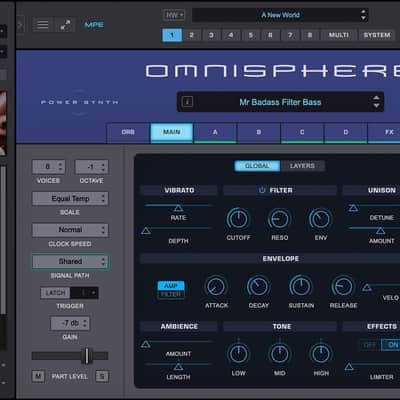The width and height of the screenshot is (400, 400).
Task: Toggle the LATCH button
Action: pos(55,293)
